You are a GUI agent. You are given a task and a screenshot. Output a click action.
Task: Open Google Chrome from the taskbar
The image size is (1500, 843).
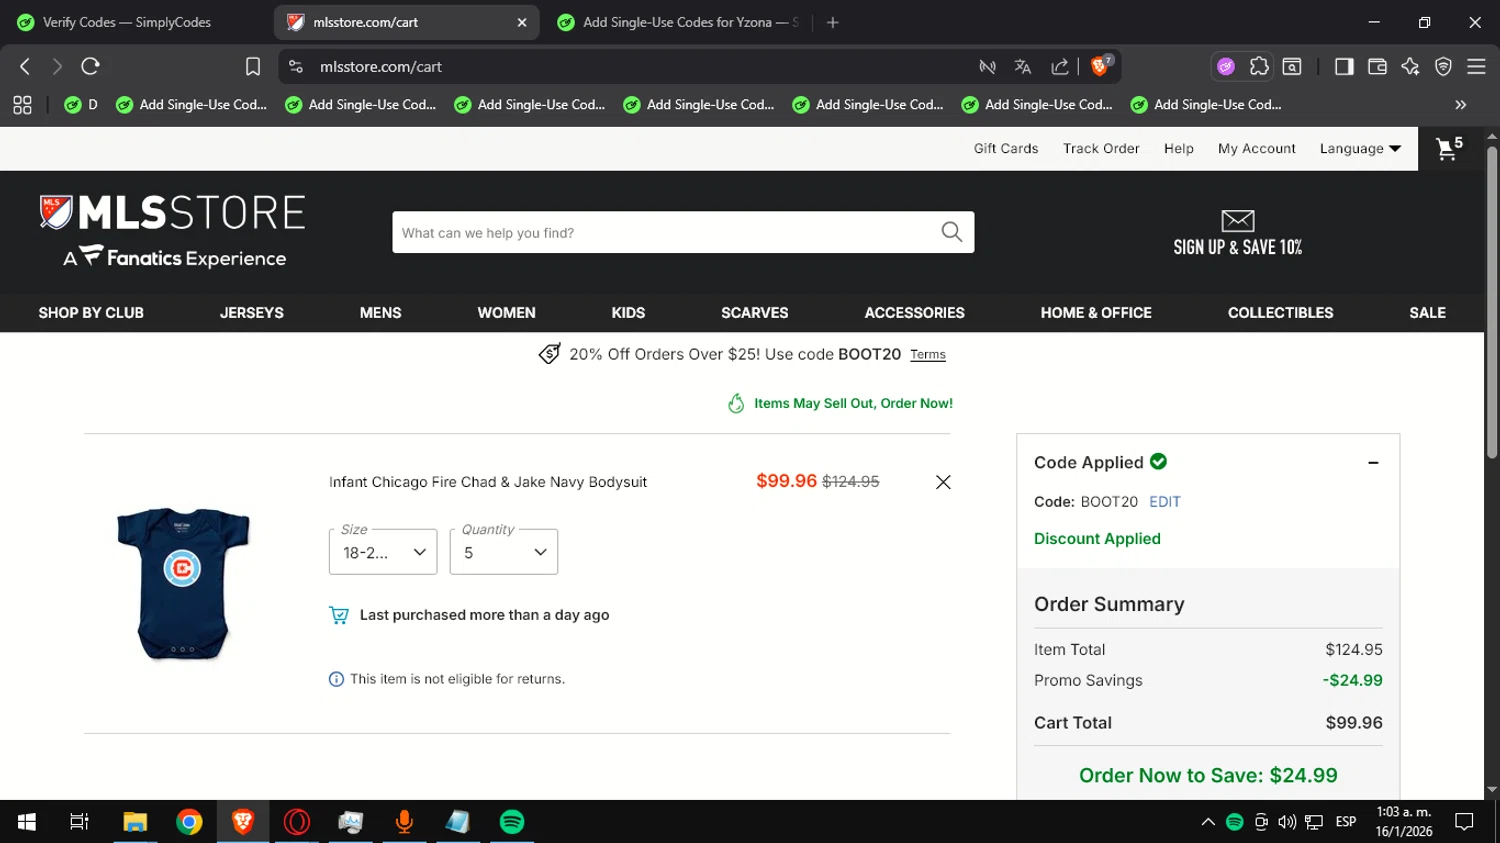pyautogui.click(x=189, y=822)
